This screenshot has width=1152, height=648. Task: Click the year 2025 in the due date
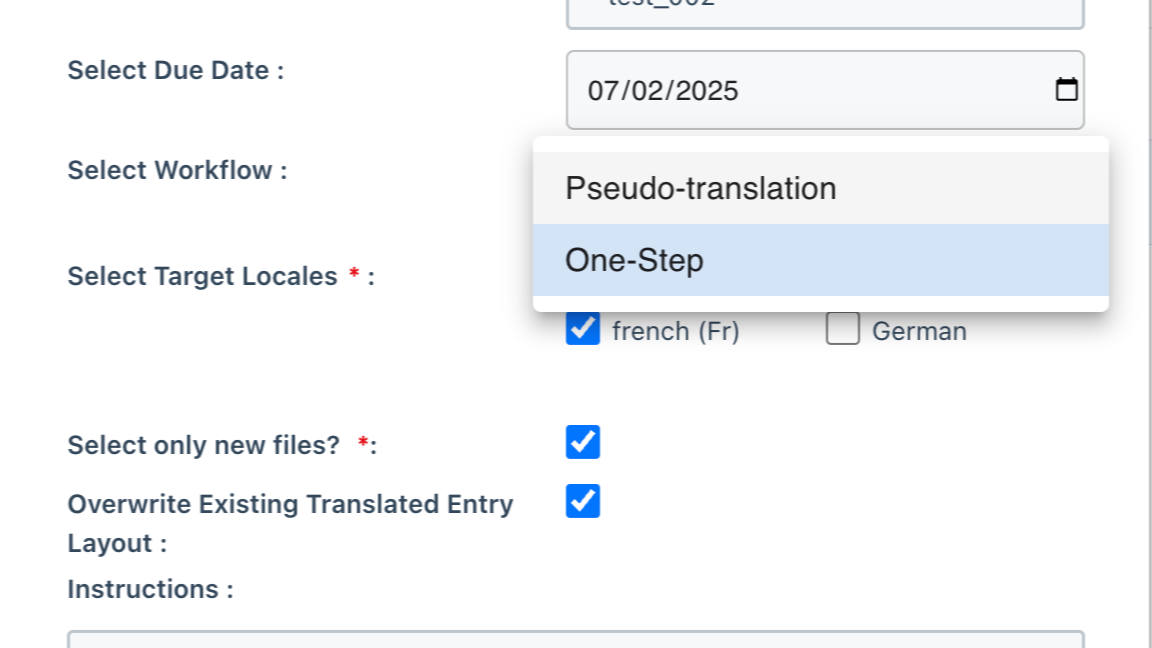coord(706,91)
